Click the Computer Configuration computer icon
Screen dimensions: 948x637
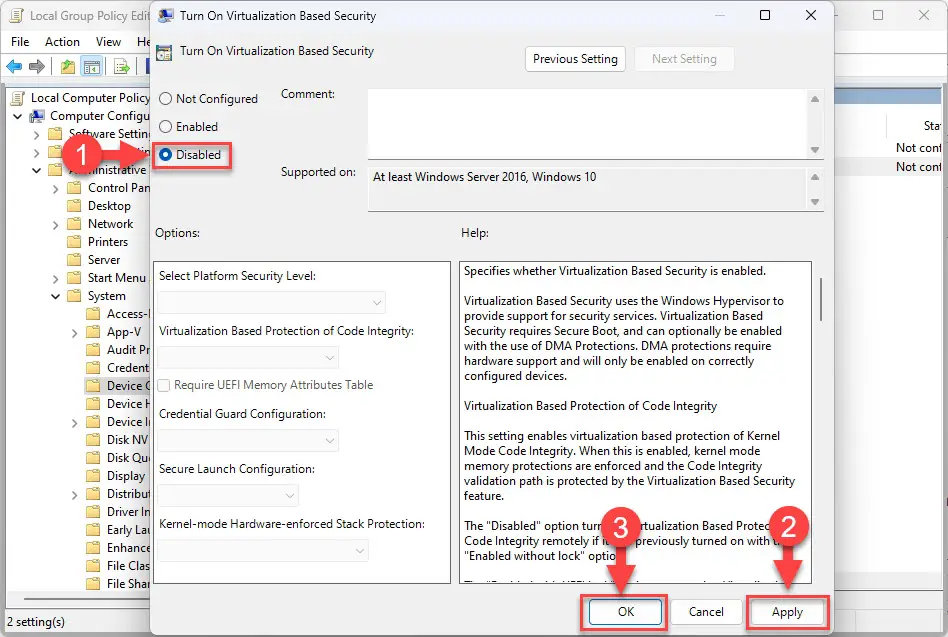tap(37, 116)
